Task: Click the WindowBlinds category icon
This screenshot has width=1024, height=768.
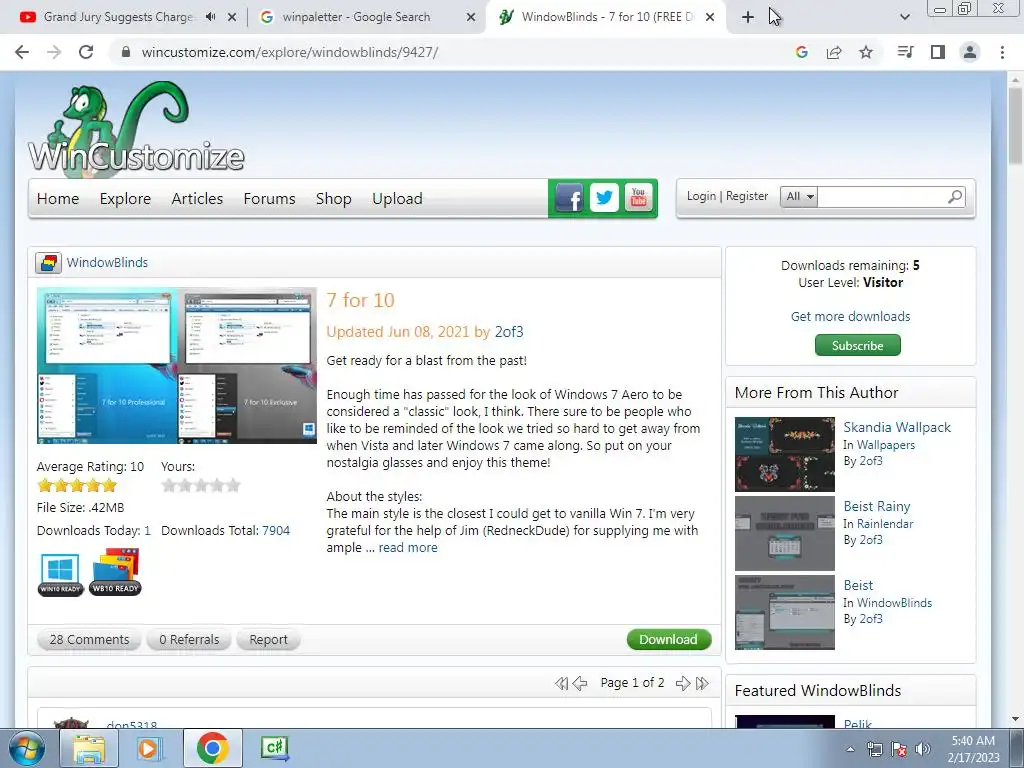Action: 48,263
